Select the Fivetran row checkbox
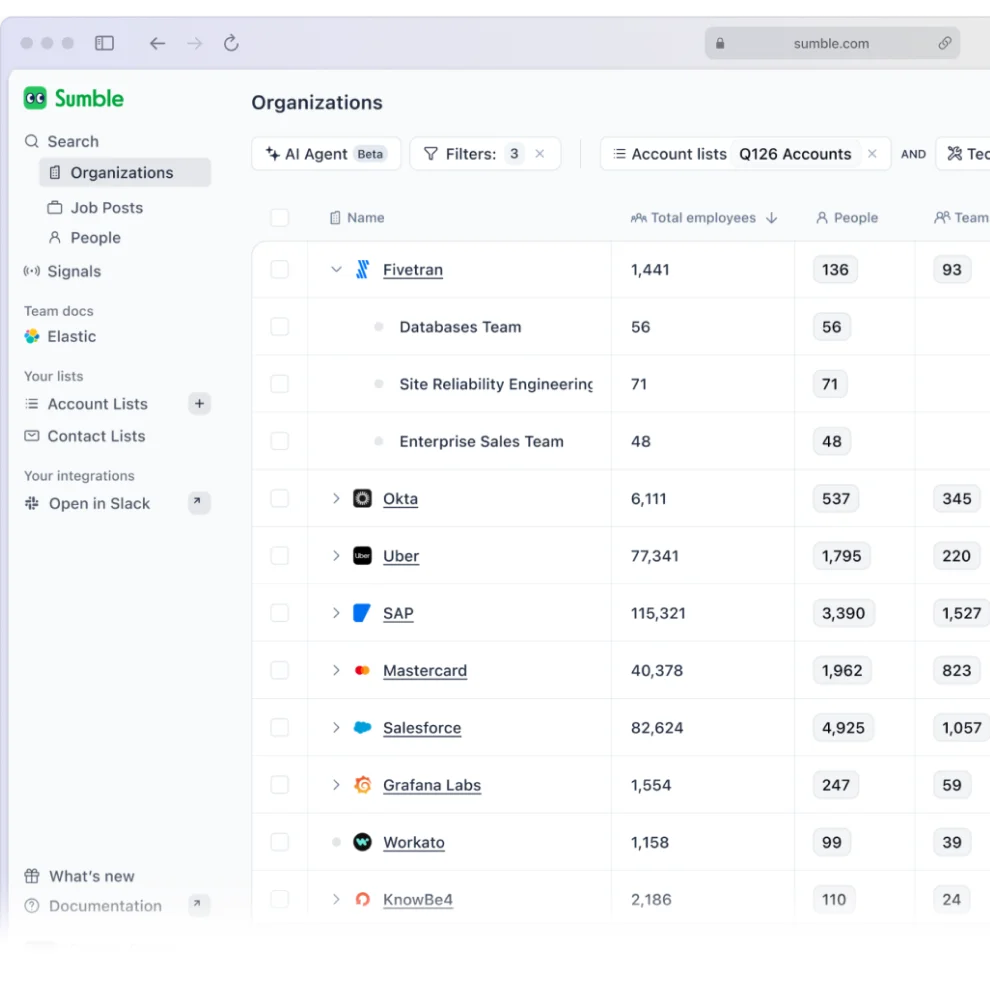Viewport: 990px width, 999px height. point(280,270)
